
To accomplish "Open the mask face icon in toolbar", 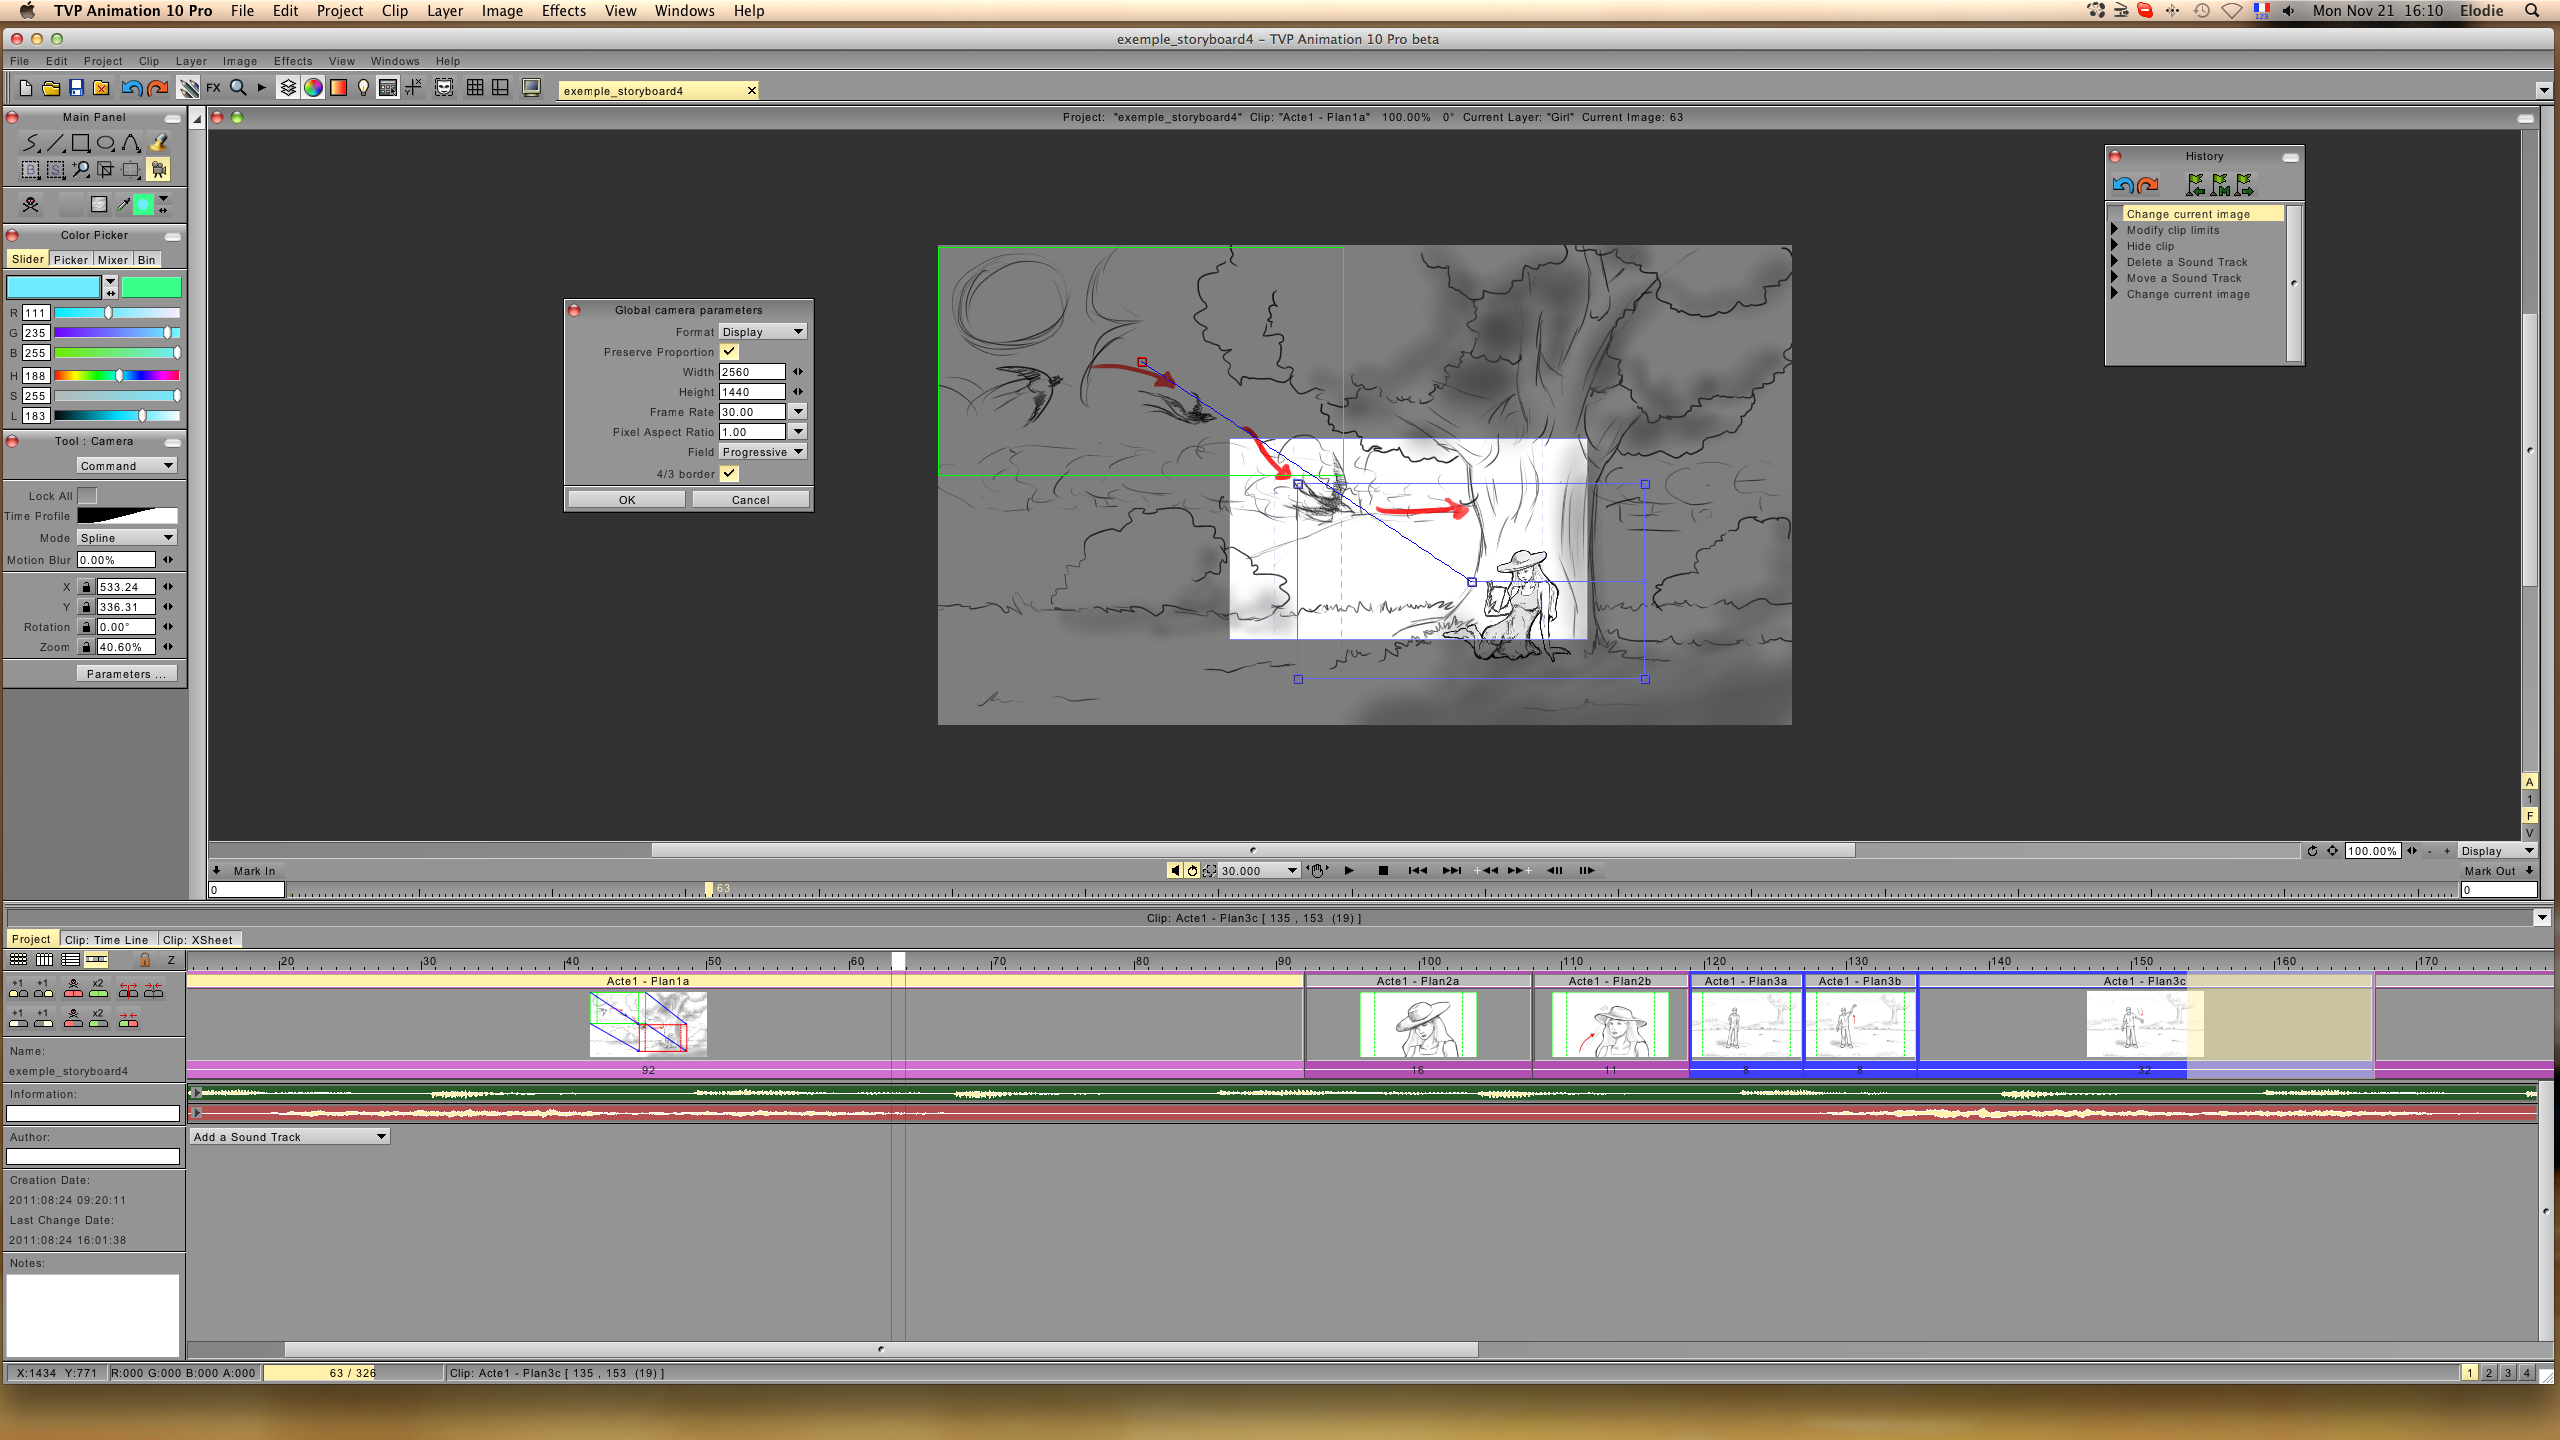I will pos(444,88).
